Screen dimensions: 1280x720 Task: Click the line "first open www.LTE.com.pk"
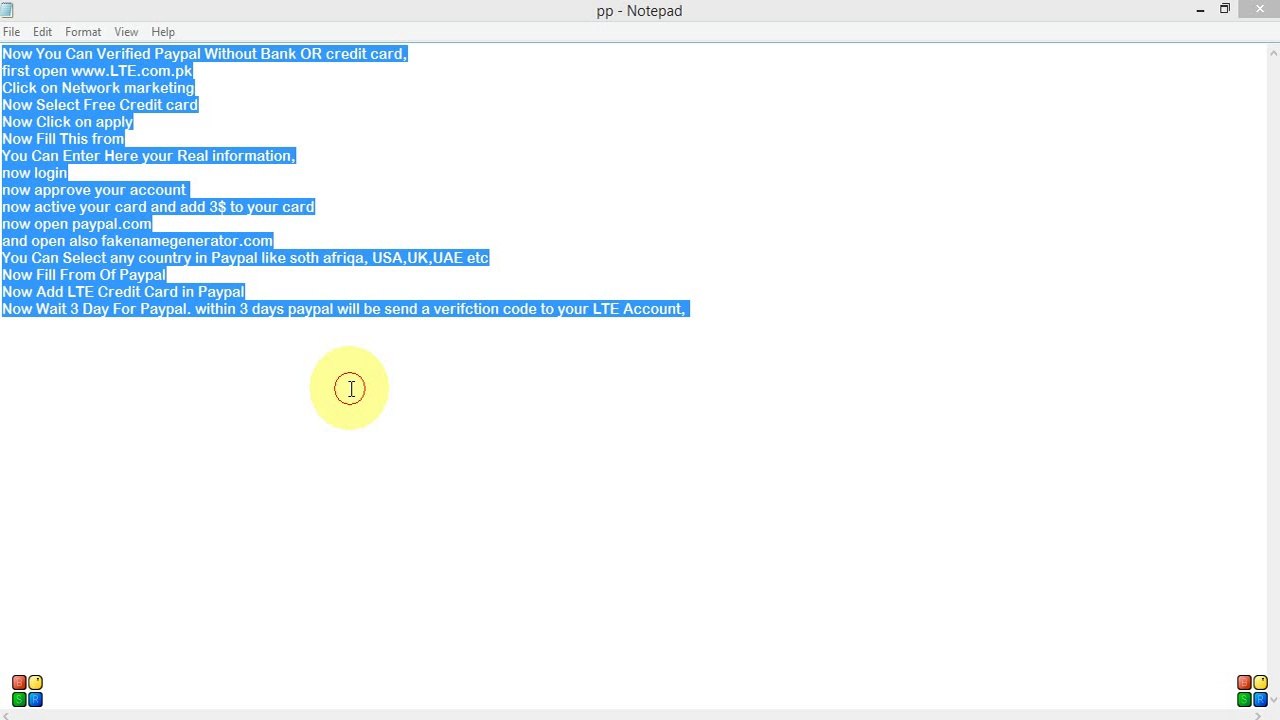pos(97,71)
